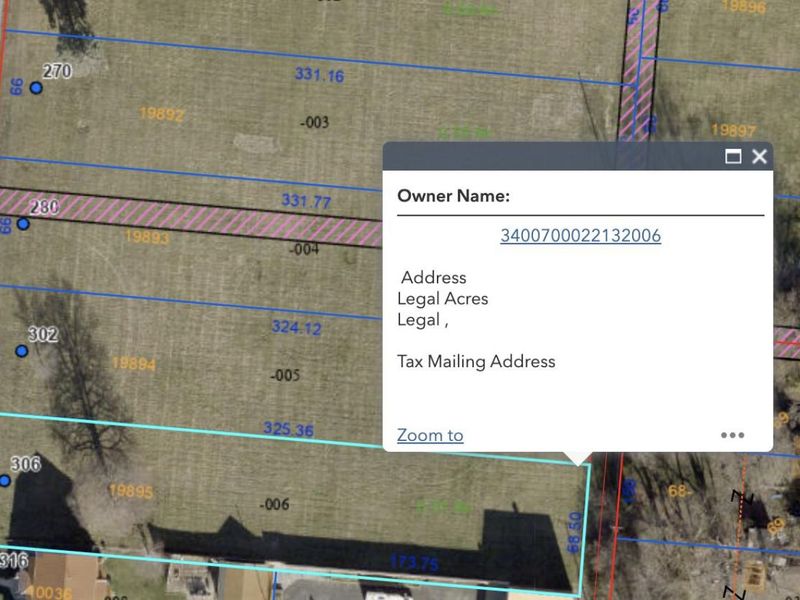Click the Zoom to link
Image resolution: width=800 pixels, height=600 pixels.
[x=430, y=435]
